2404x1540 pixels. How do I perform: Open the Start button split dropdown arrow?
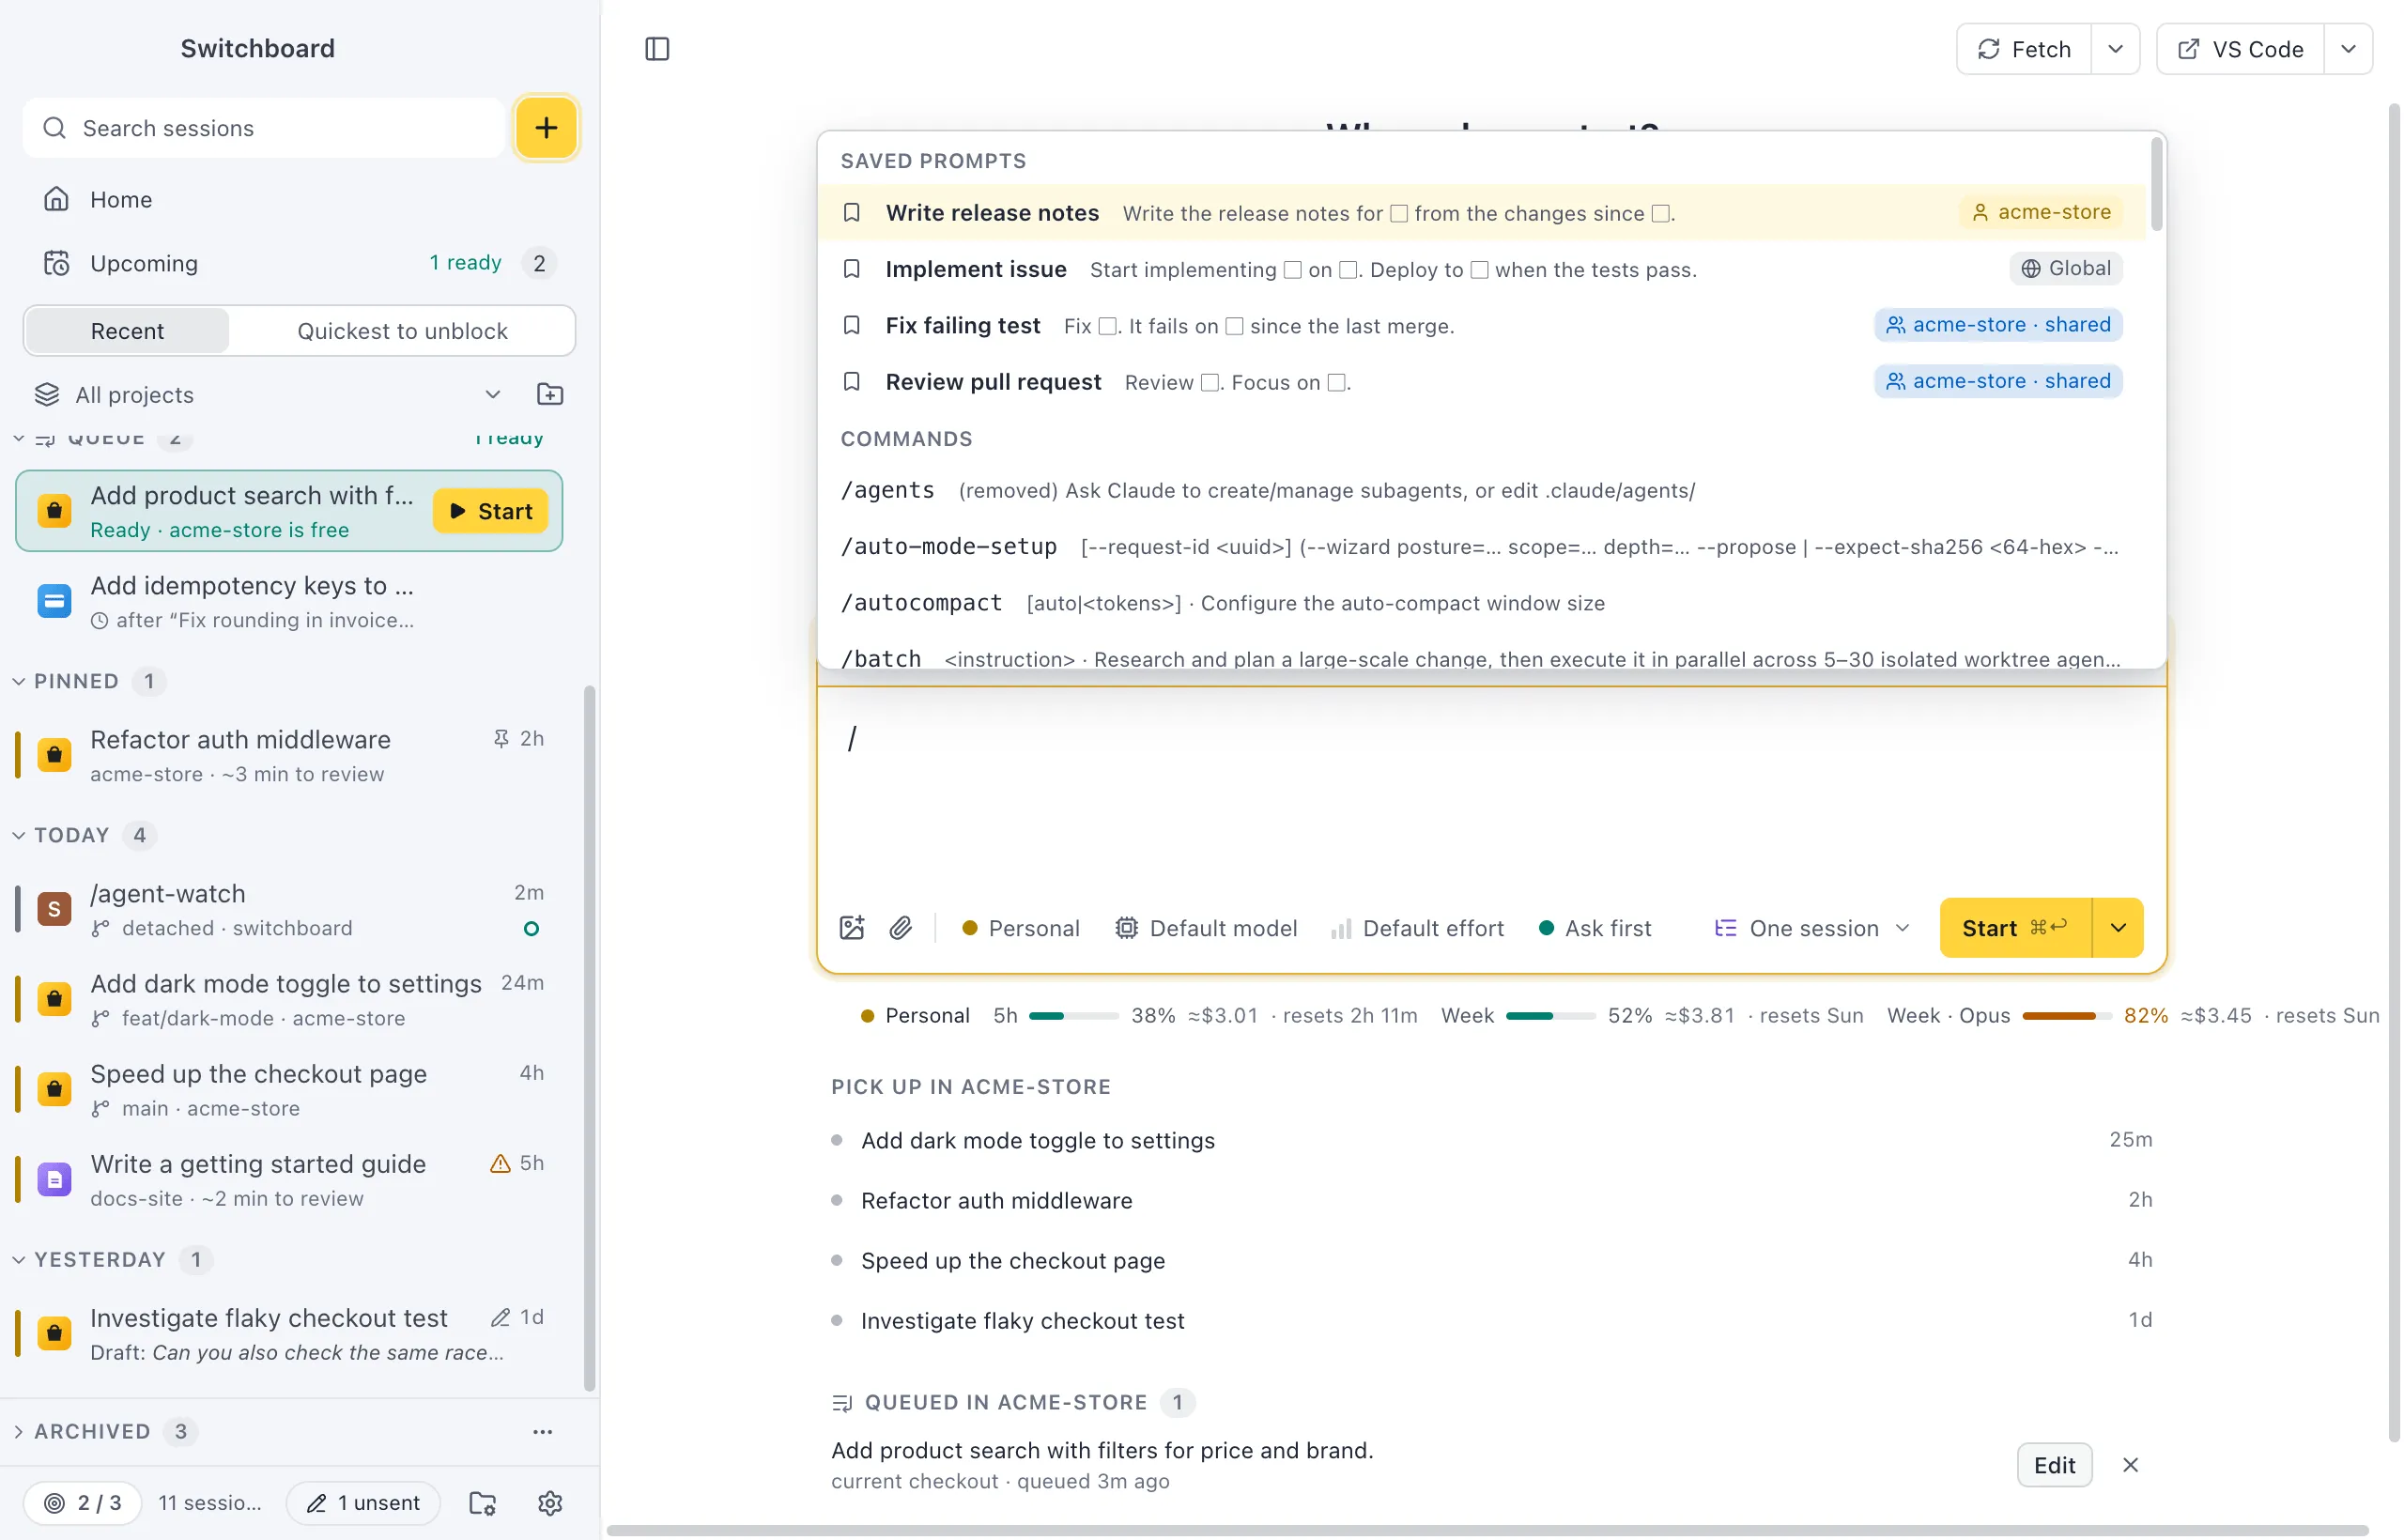pos(2117,928)
